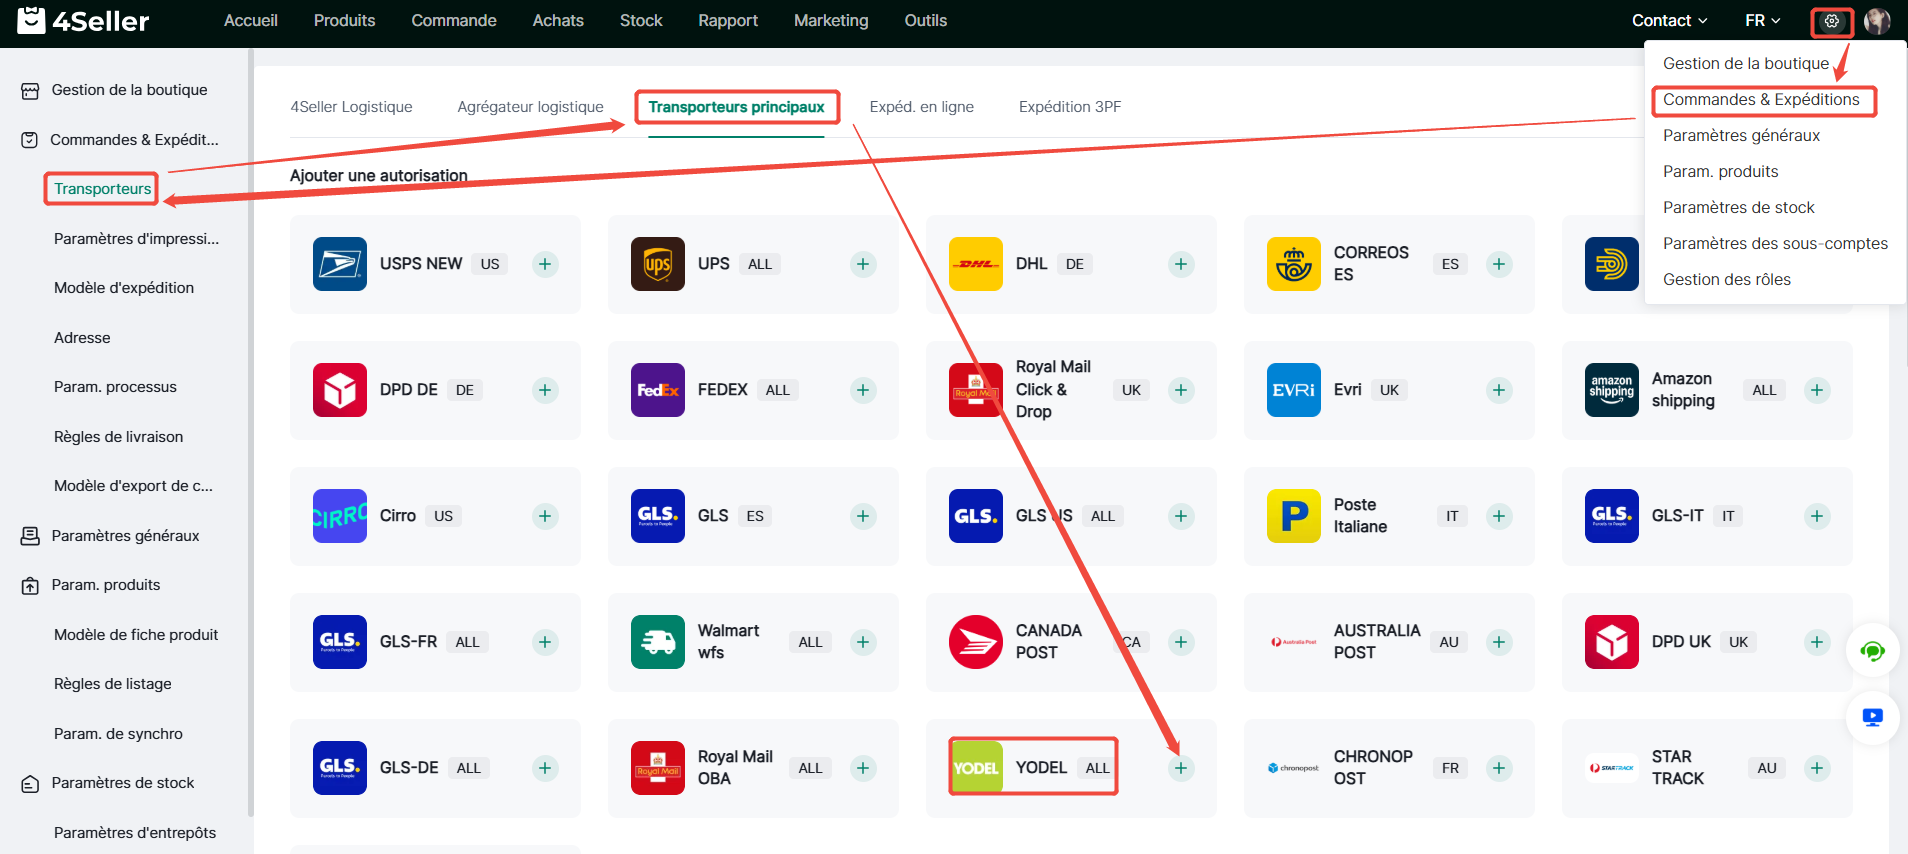Open the blue video tutorial button
The height and width of the screenshot is (854, 1908).
click(x=1872, y=717)
